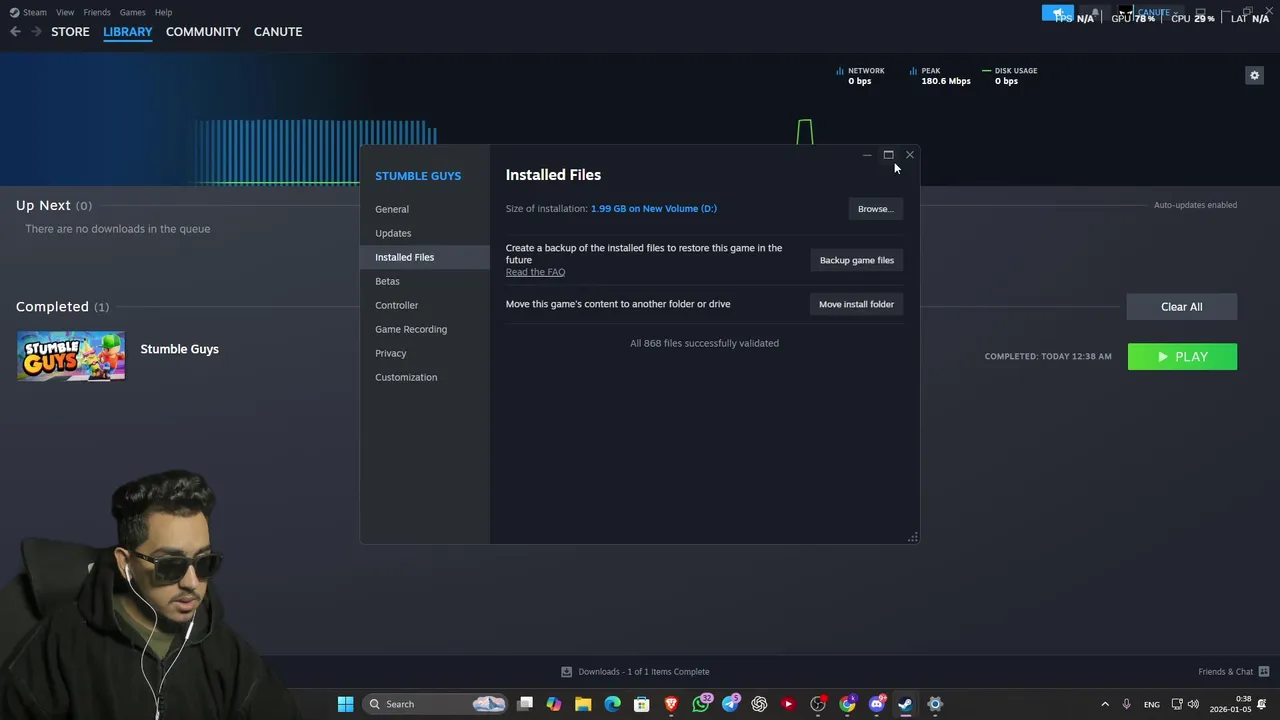Open WhatsApp from the taskbar
This screenshot has height=720, width=1280.
point(701,704)
